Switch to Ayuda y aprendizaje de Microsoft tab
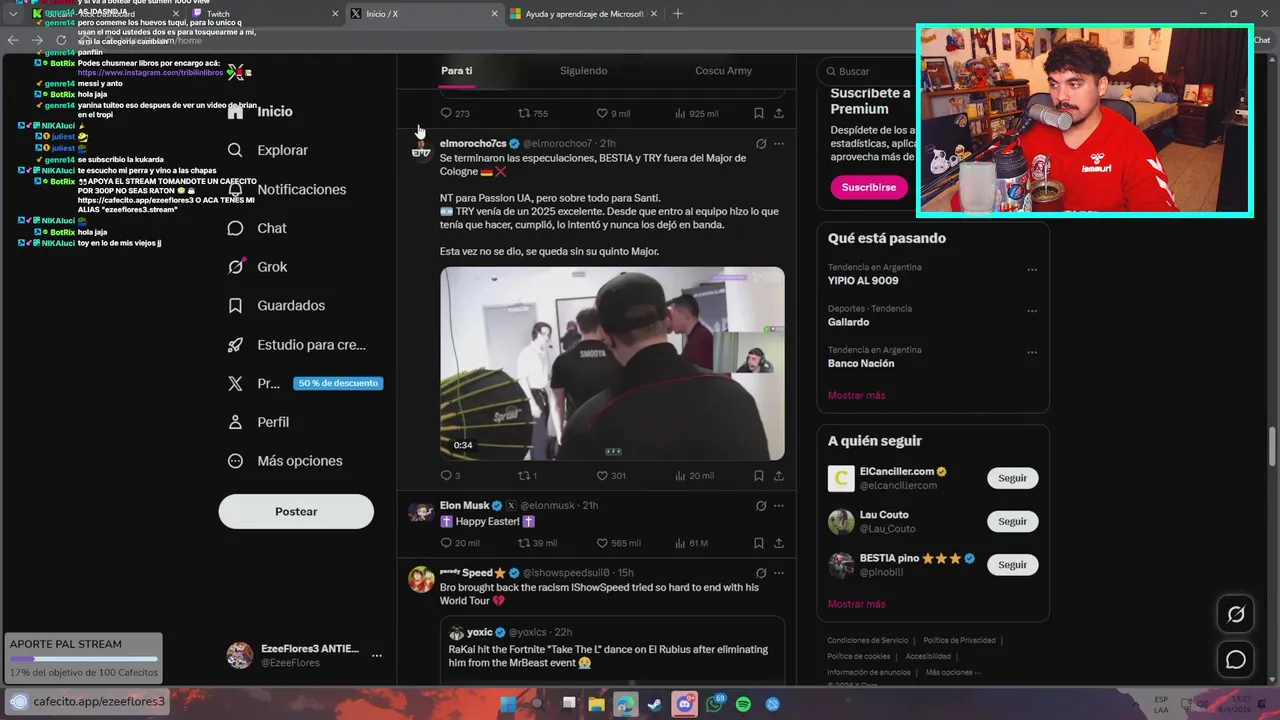Image resolution: width=1280 pixels, height=720 pixels. pos(583,14)
